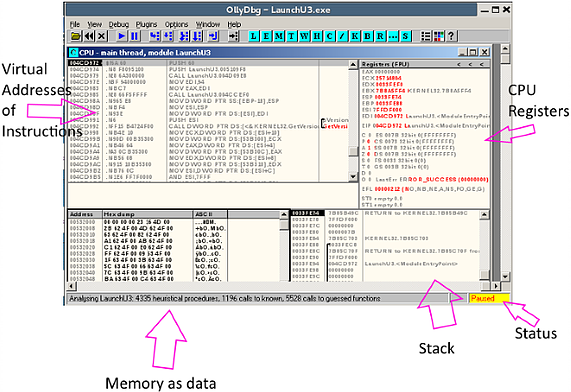Click the horizontal scrollbar left arrow
Screen dimensions: 571x392
point(72,286)
